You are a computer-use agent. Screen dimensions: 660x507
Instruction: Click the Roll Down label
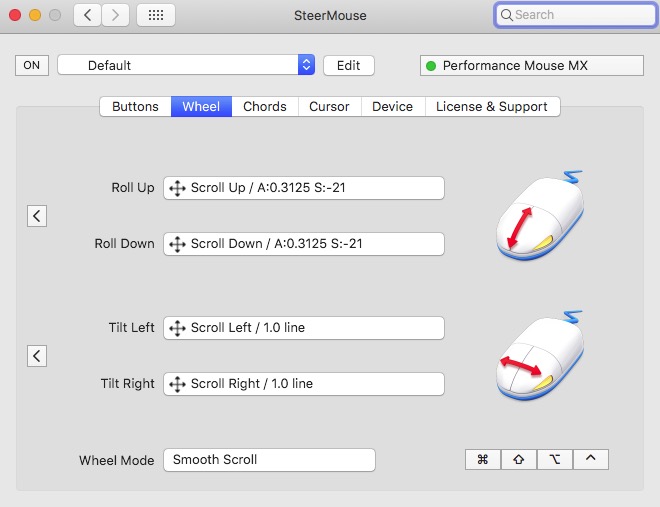click(125, 244)
